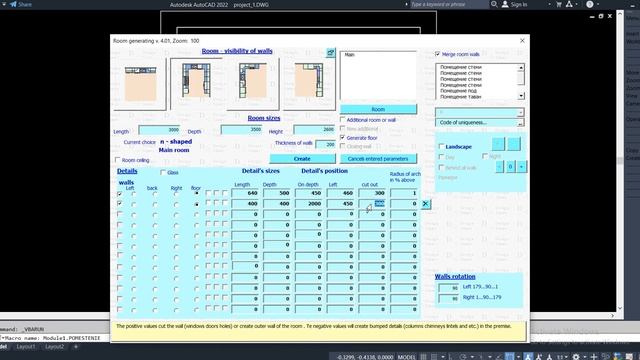The width and height of the screenshot is (640, 360).
Task: Open the workspace gear icon in status bar
Action: pos(576,357)
